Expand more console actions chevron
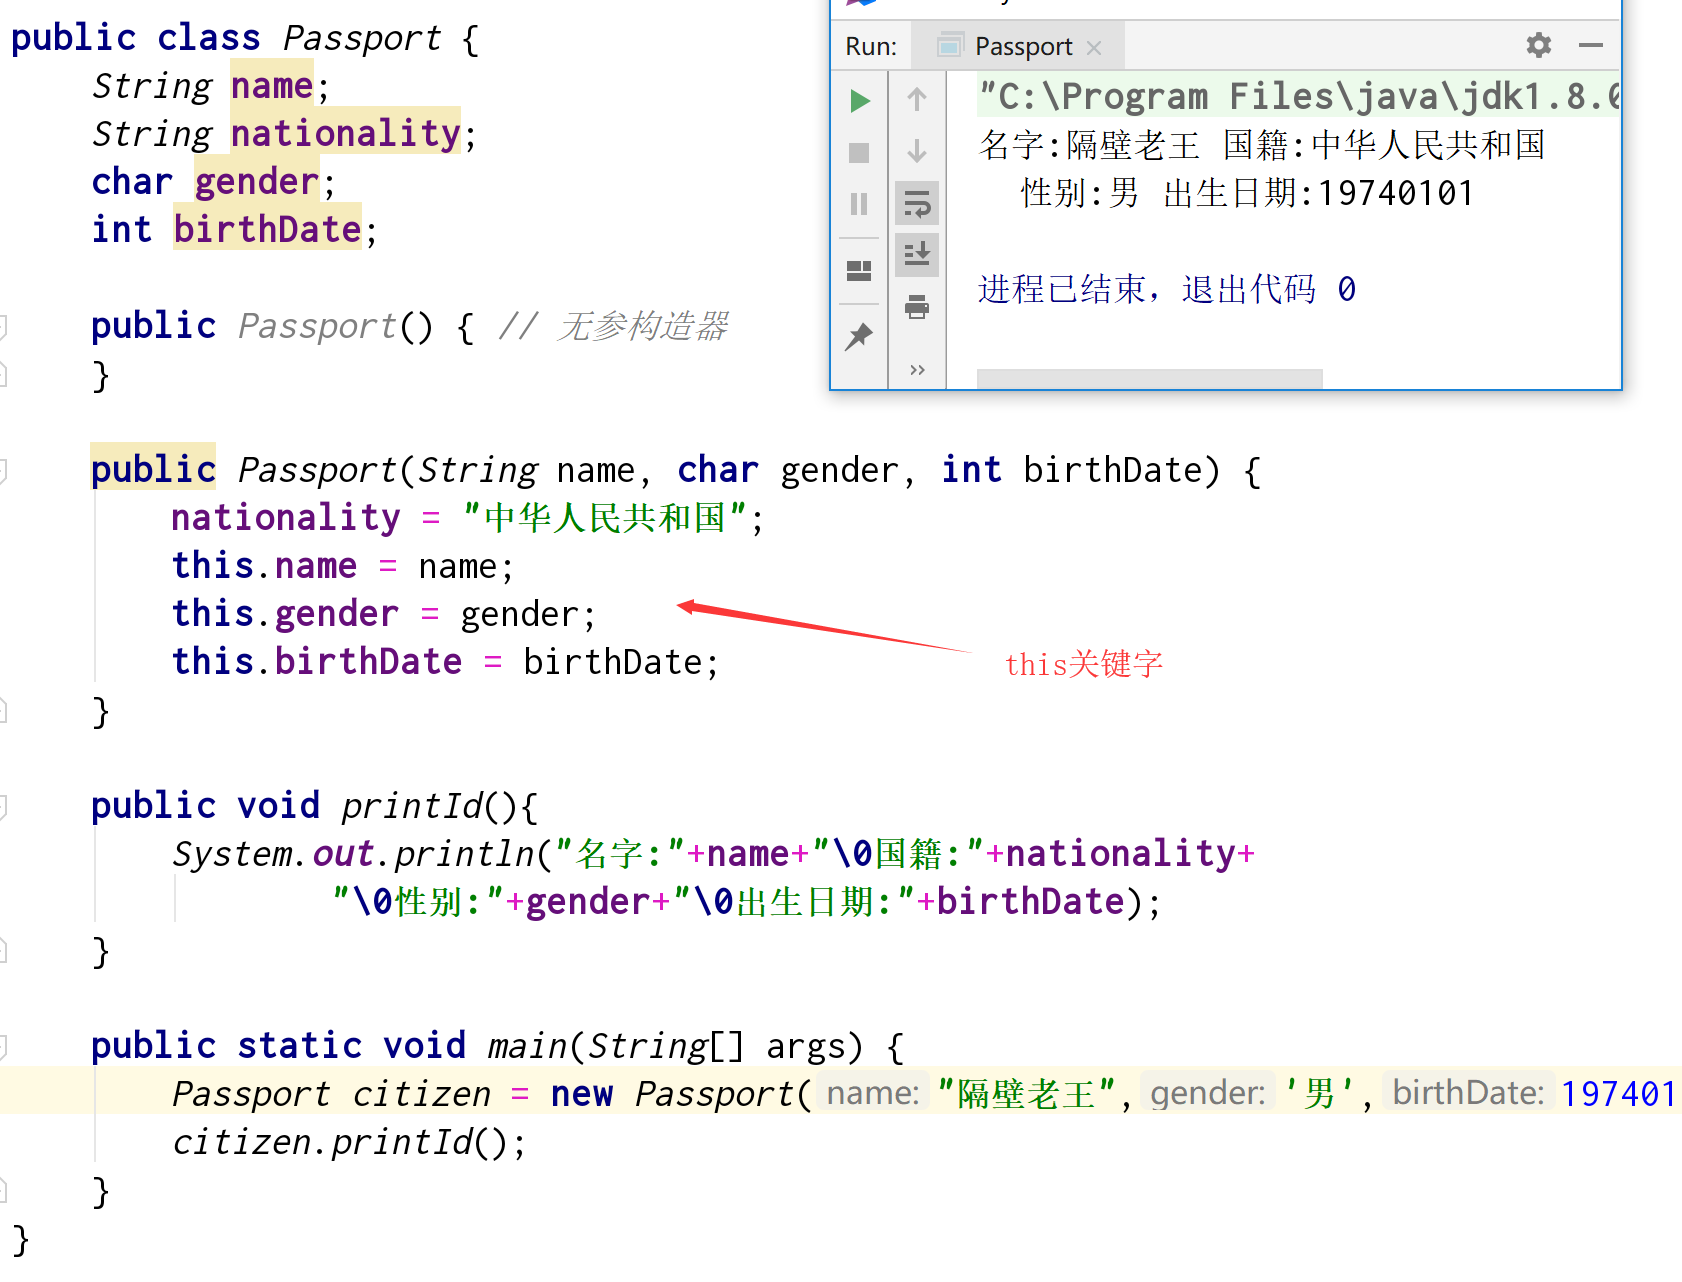1682x1282 pixels. [x=917, y=370]
